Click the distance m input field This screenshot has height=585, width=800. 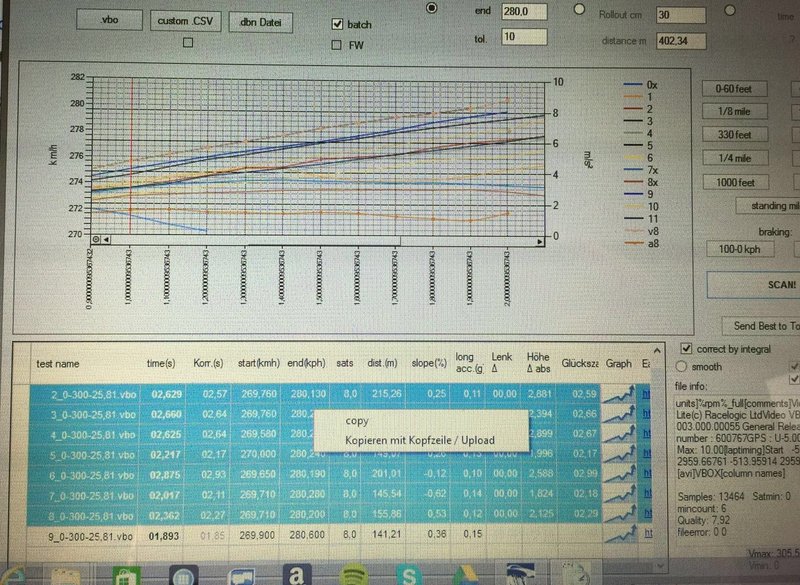[680, 41]
